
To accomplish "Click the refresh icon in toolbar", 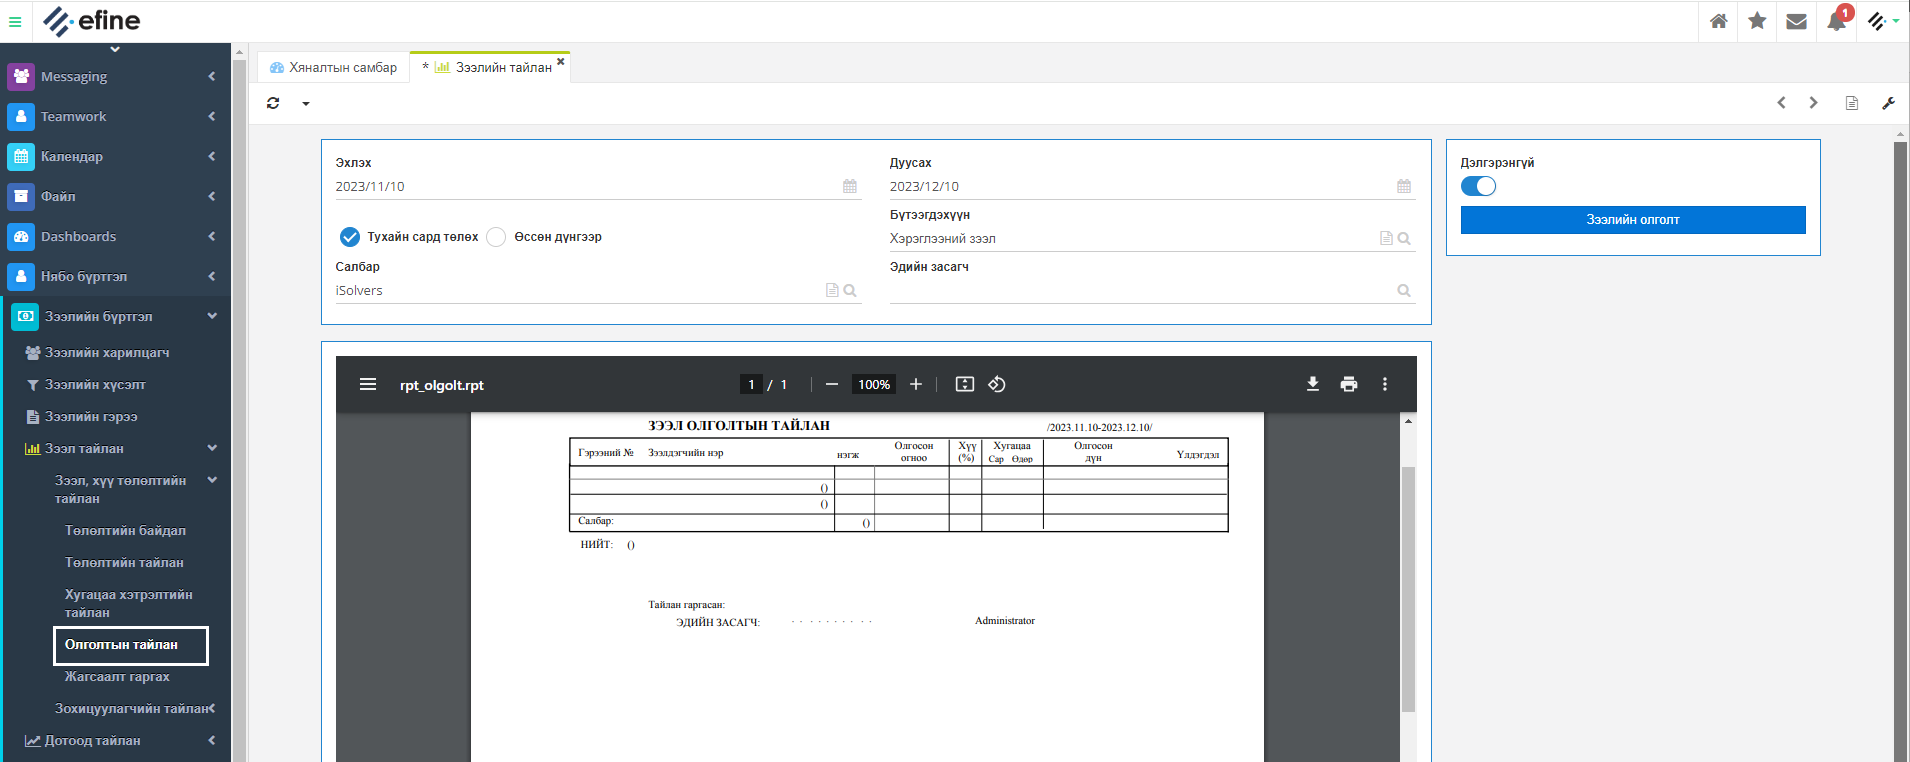I will click(x=273, y=103).
